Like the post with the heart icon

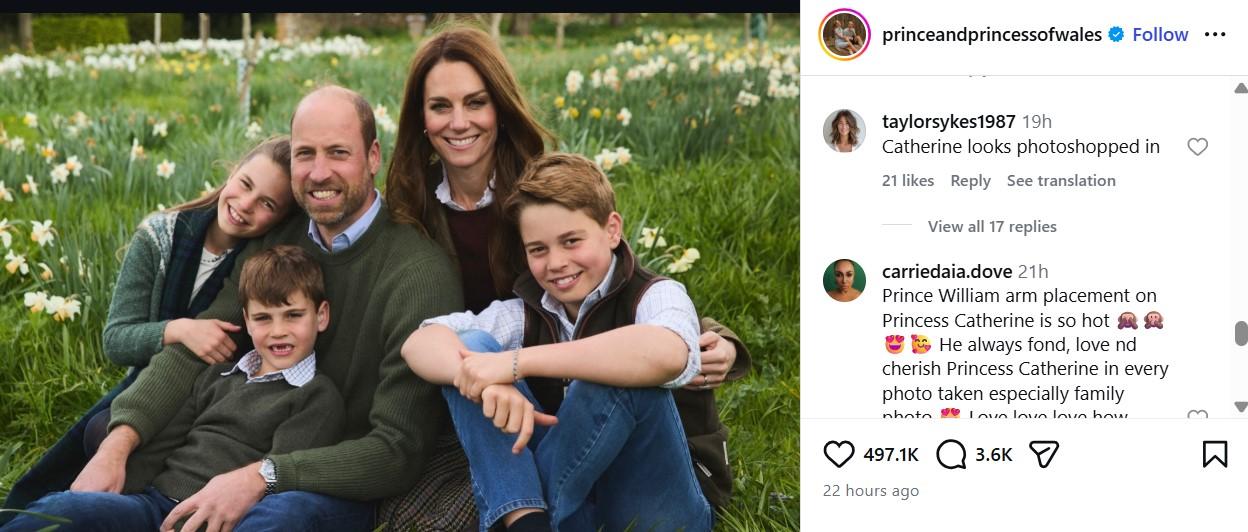pyautogui.click(x=839, y=454)
